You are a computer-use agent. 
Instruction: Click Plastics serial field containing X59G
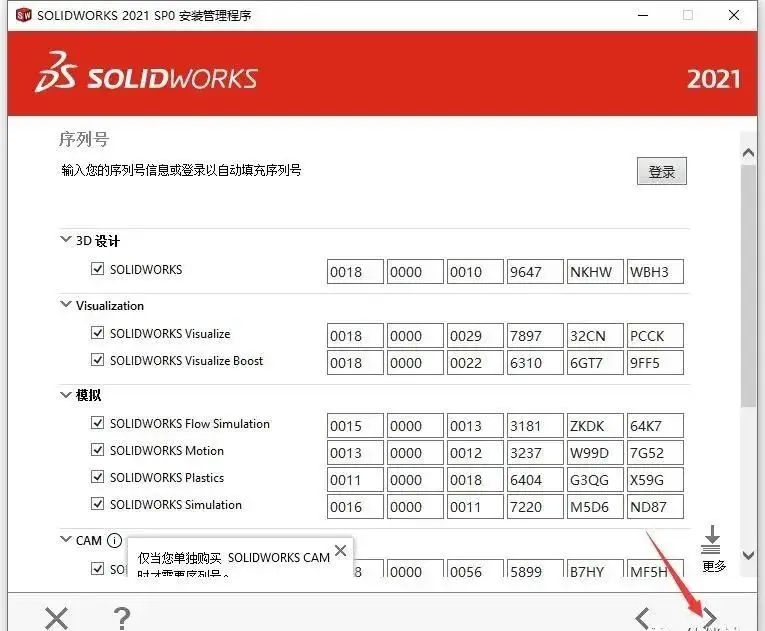[655, 480]
